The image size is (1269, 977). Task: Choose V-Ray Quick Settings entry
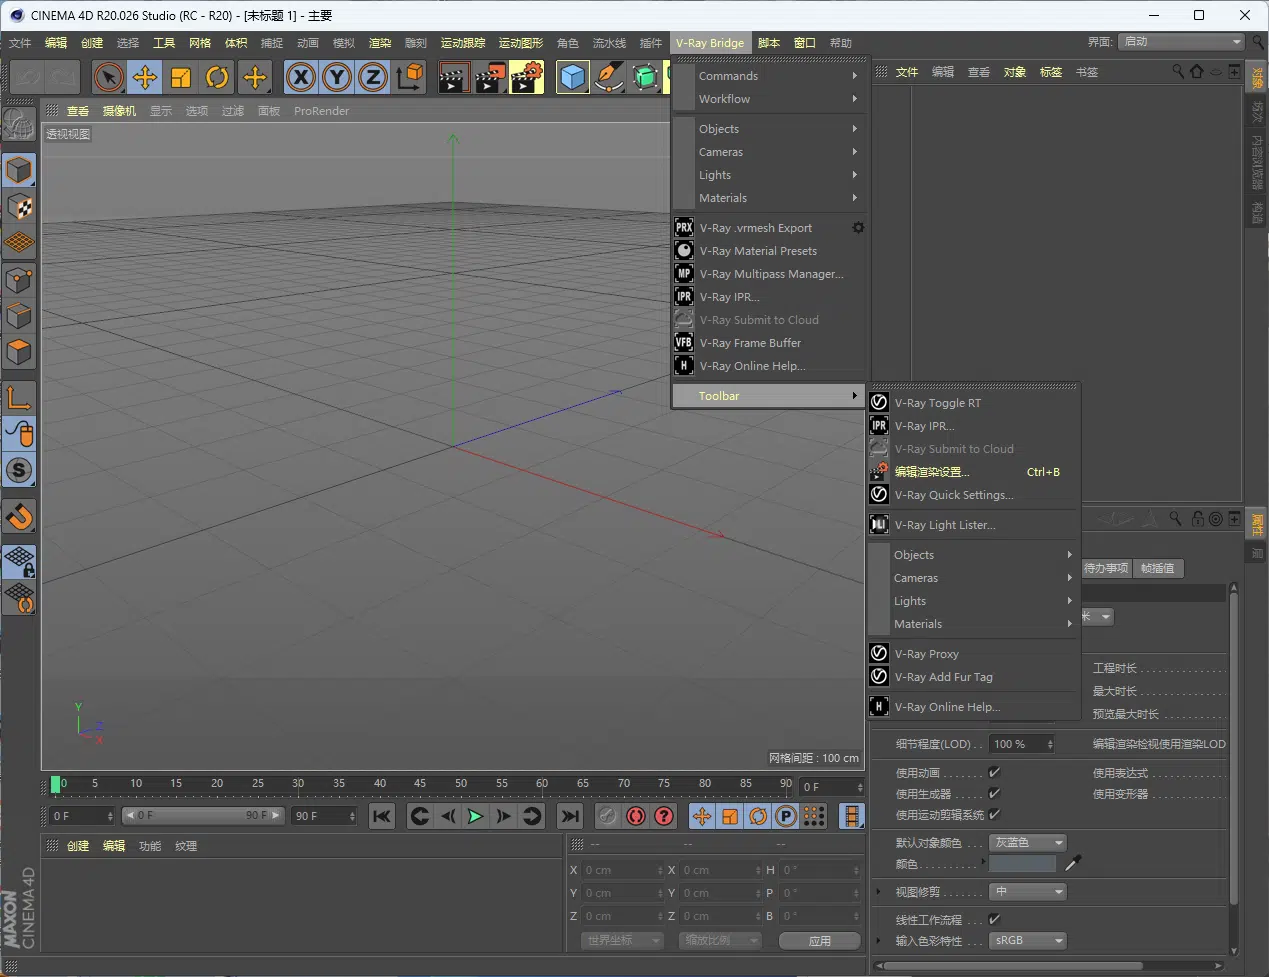974,495
